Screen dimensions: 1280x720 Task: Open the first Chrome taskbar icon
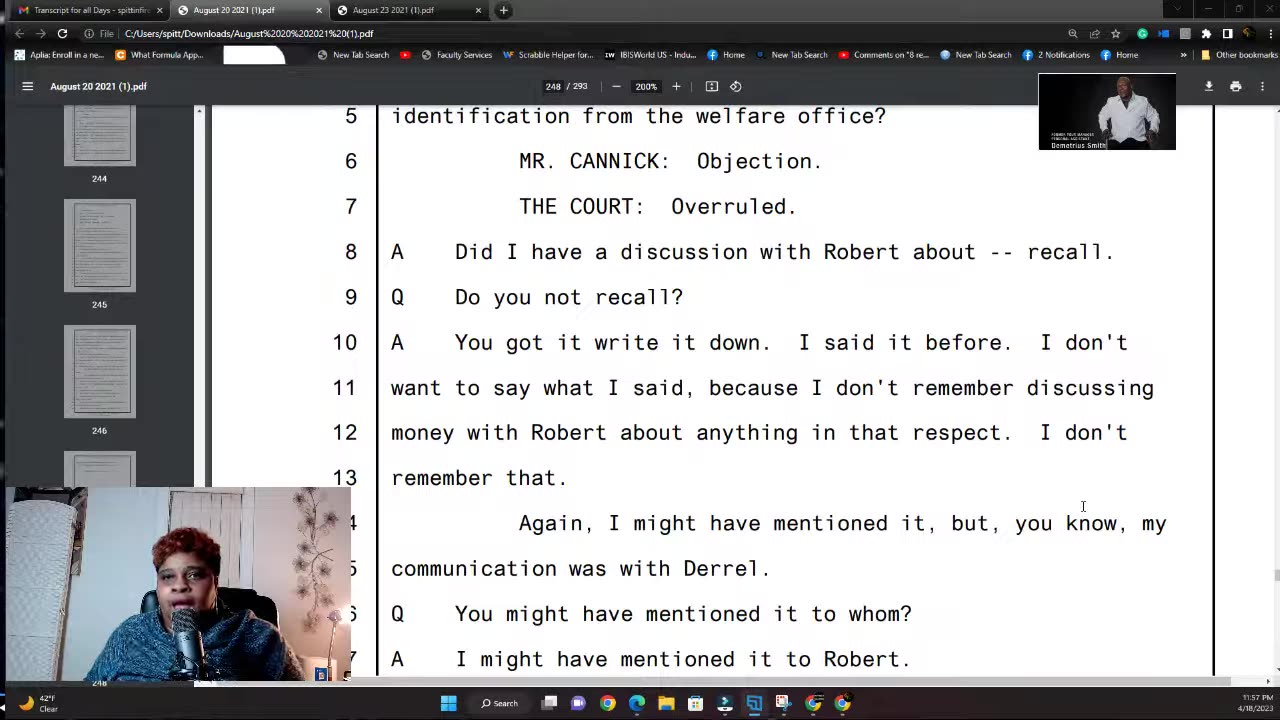coord(607,703)
